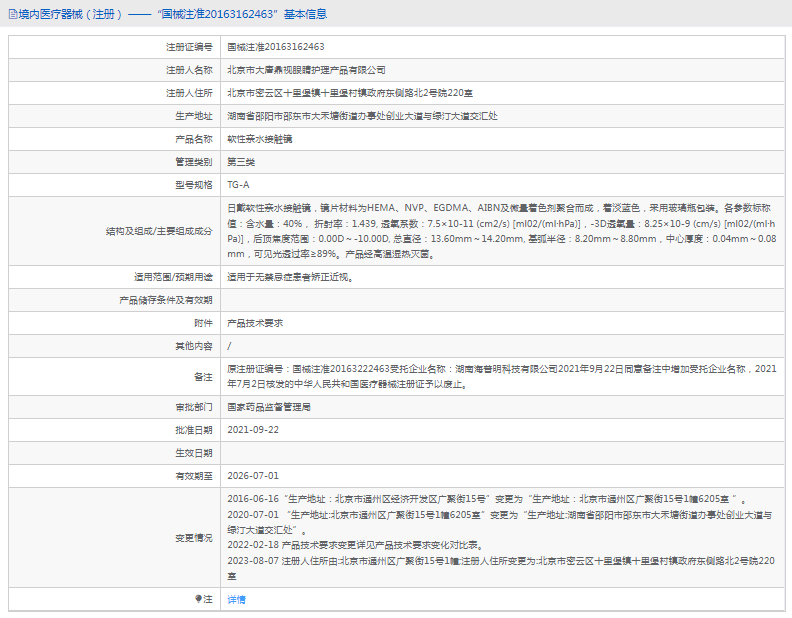Image resolution: width=792 pixels, height=618 pixels.
Task: Click the 注册证编号 label cell
Action: (x=114, y=47)
